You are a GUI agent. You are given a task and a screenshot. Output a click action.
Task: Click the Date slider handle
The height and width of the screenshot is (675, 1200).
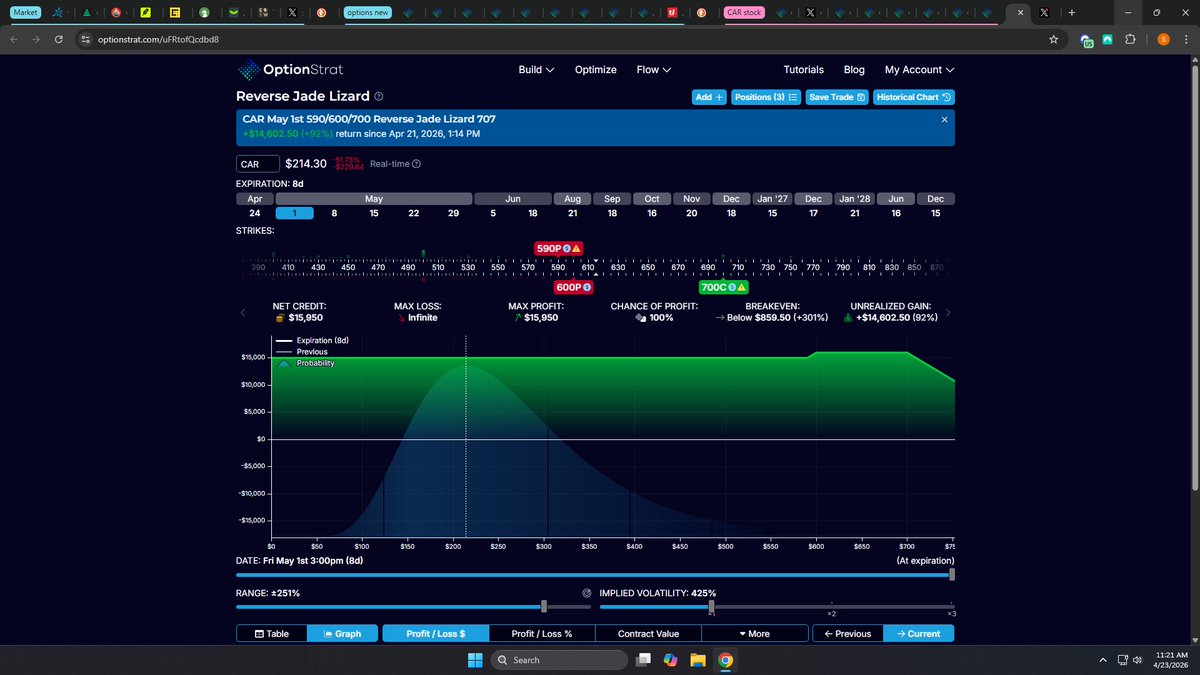pos(952,575)
